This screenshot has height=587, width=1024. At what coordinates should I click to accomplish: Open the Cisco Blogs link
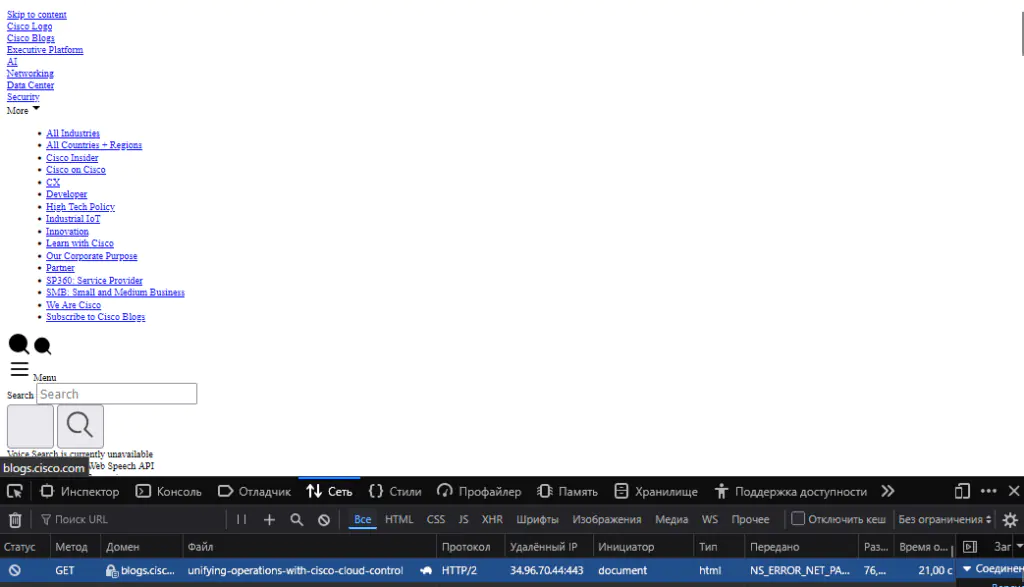(x=31, y=38)
